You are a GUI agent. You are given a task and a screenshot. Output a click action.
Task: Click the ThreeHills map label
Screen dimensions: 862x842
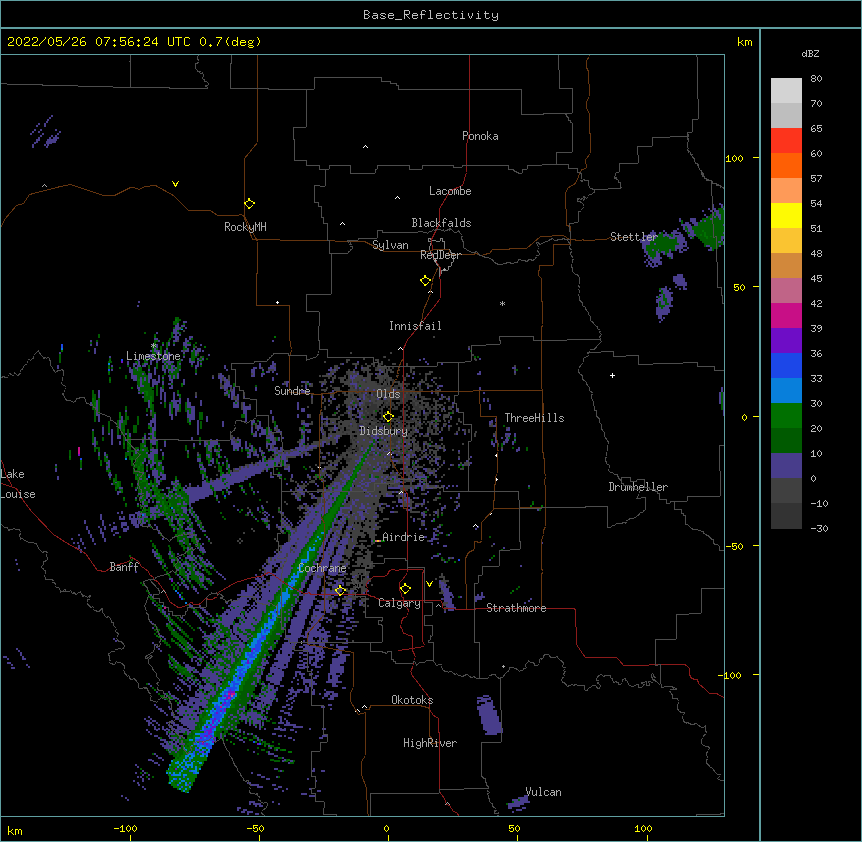[534, 418]
